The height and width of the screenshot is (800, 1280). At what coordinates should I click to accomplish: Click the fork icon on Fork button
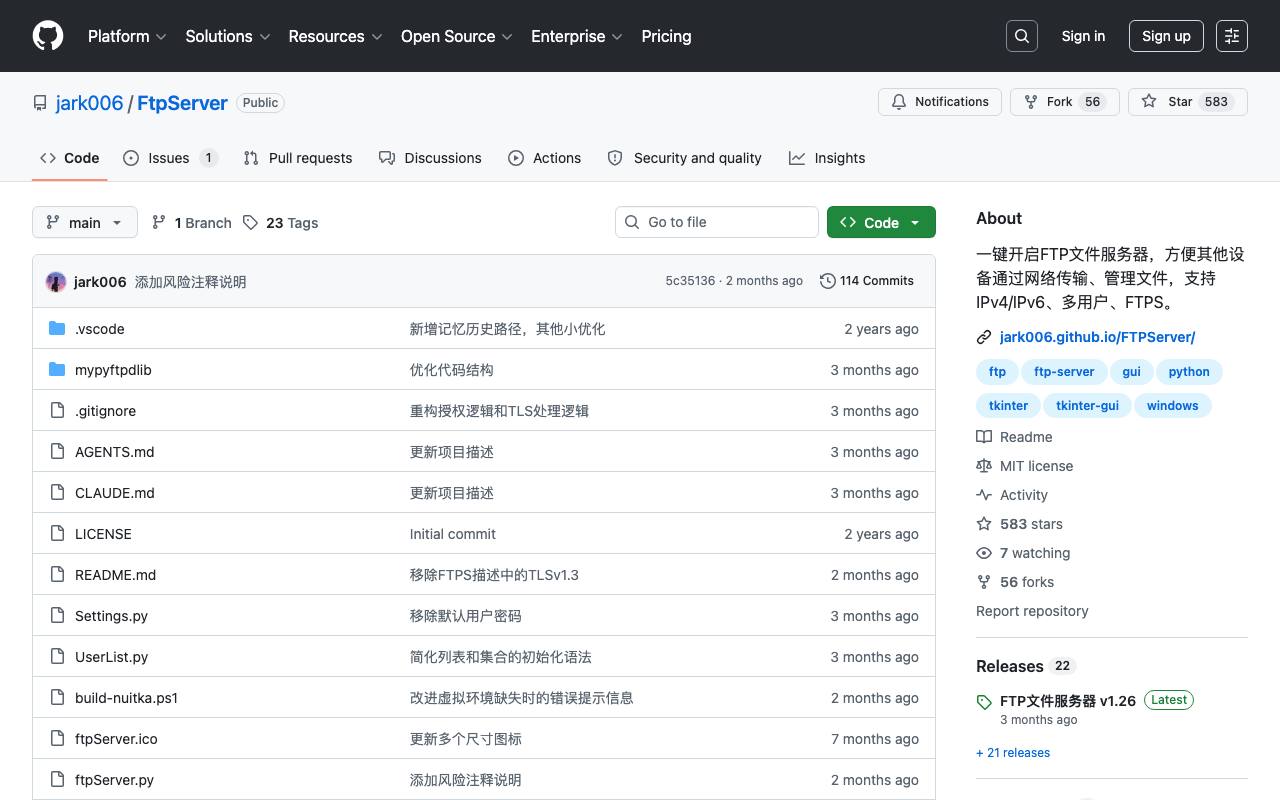point(1031,102)
